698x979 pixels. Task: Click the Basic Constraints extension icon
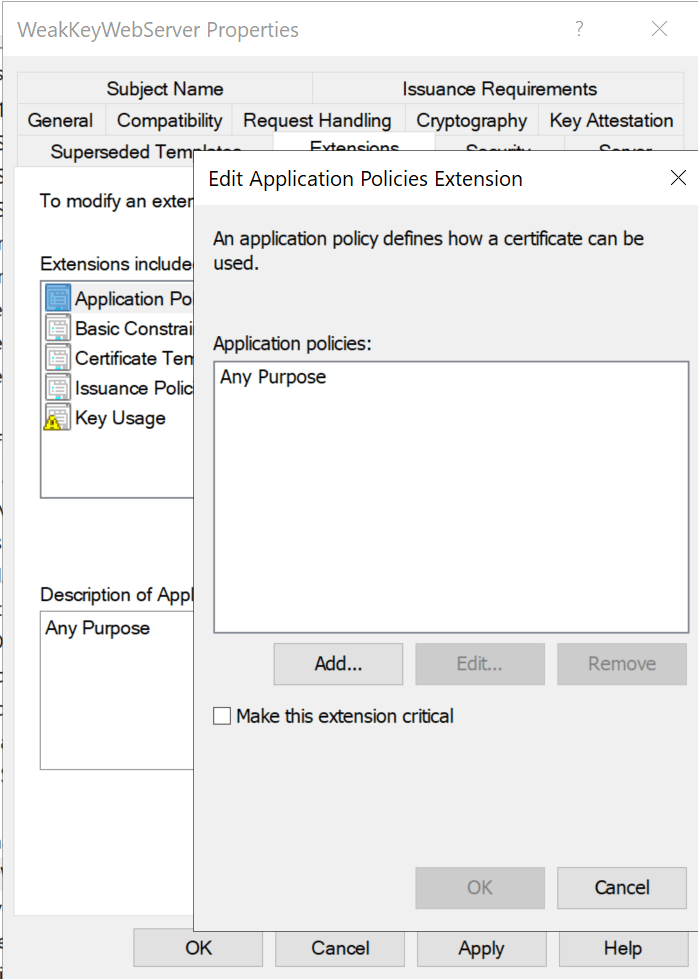click(x=58, y=328)
